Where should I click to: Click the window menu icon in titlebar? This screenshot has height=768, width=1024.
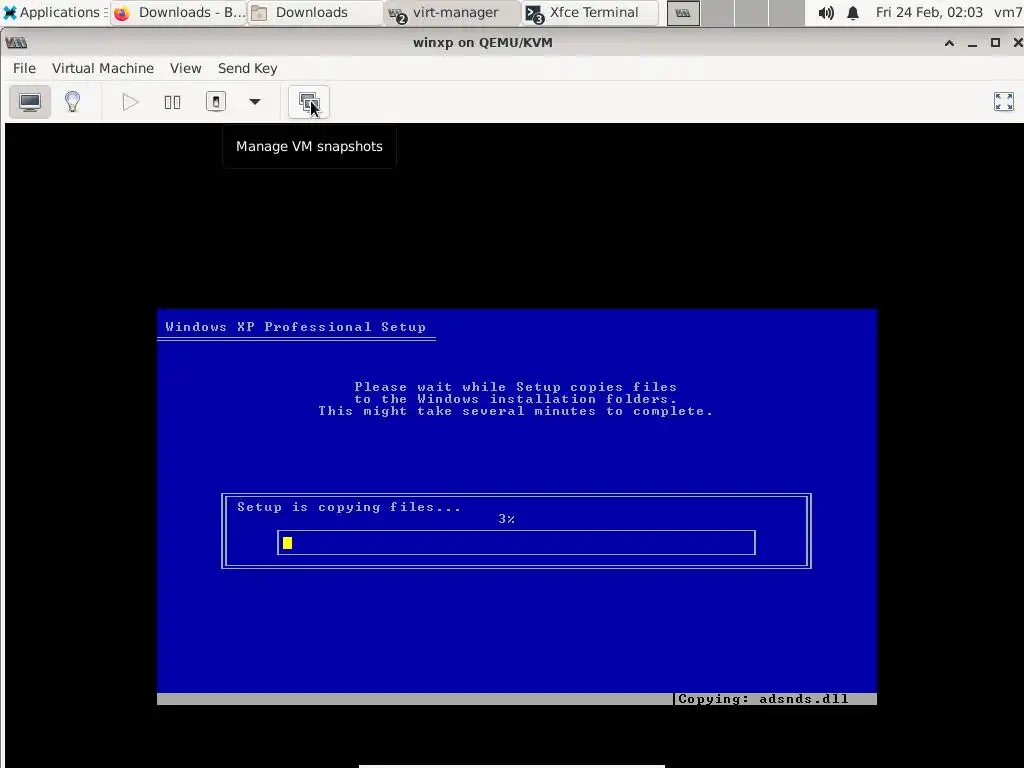16,43
